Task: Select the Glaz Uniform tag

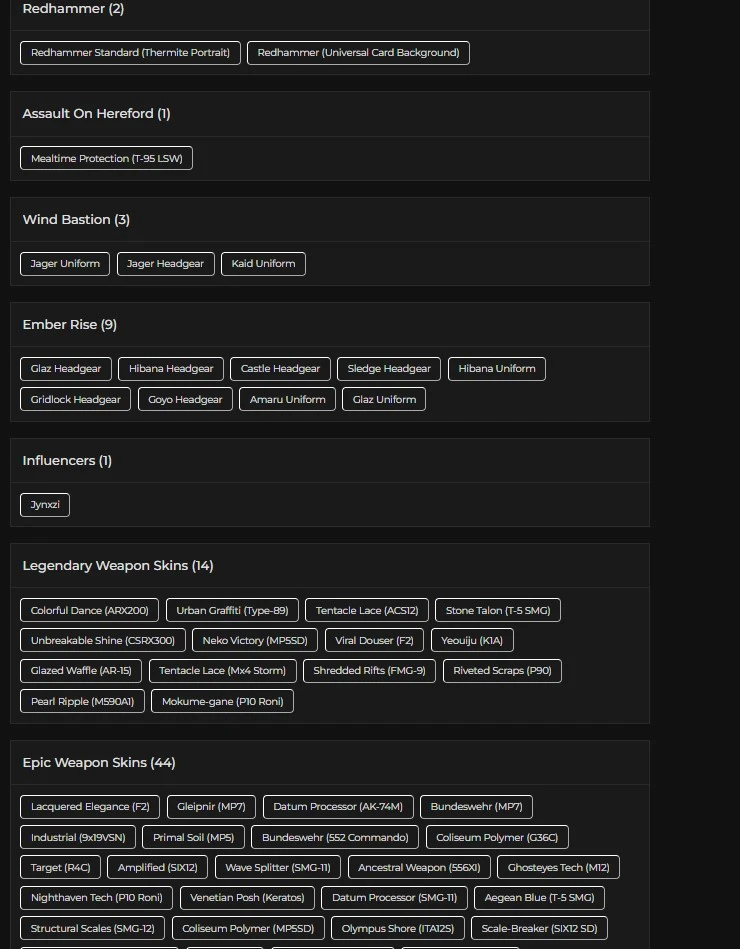Action: pos(384,399)
